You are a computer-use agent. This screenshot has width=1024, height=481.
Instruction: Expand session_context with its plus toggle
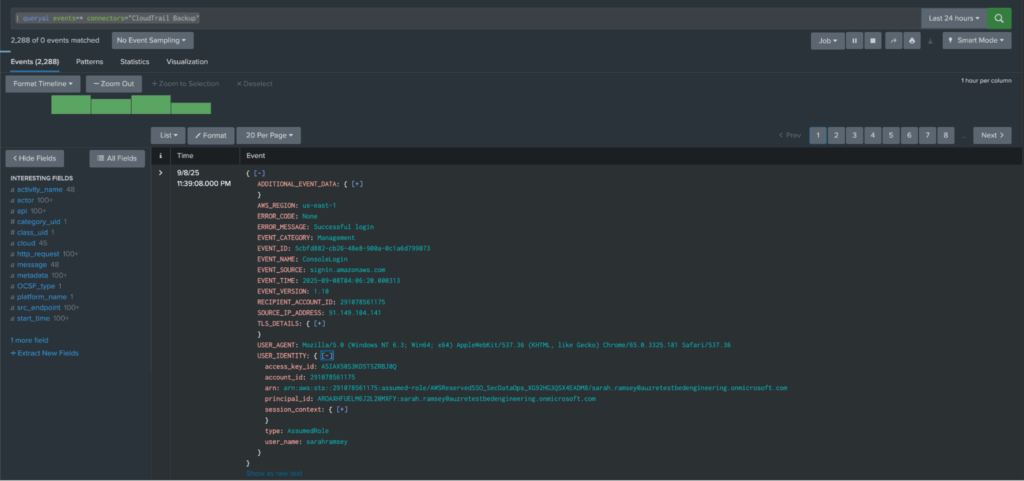(x=342, y=409)
